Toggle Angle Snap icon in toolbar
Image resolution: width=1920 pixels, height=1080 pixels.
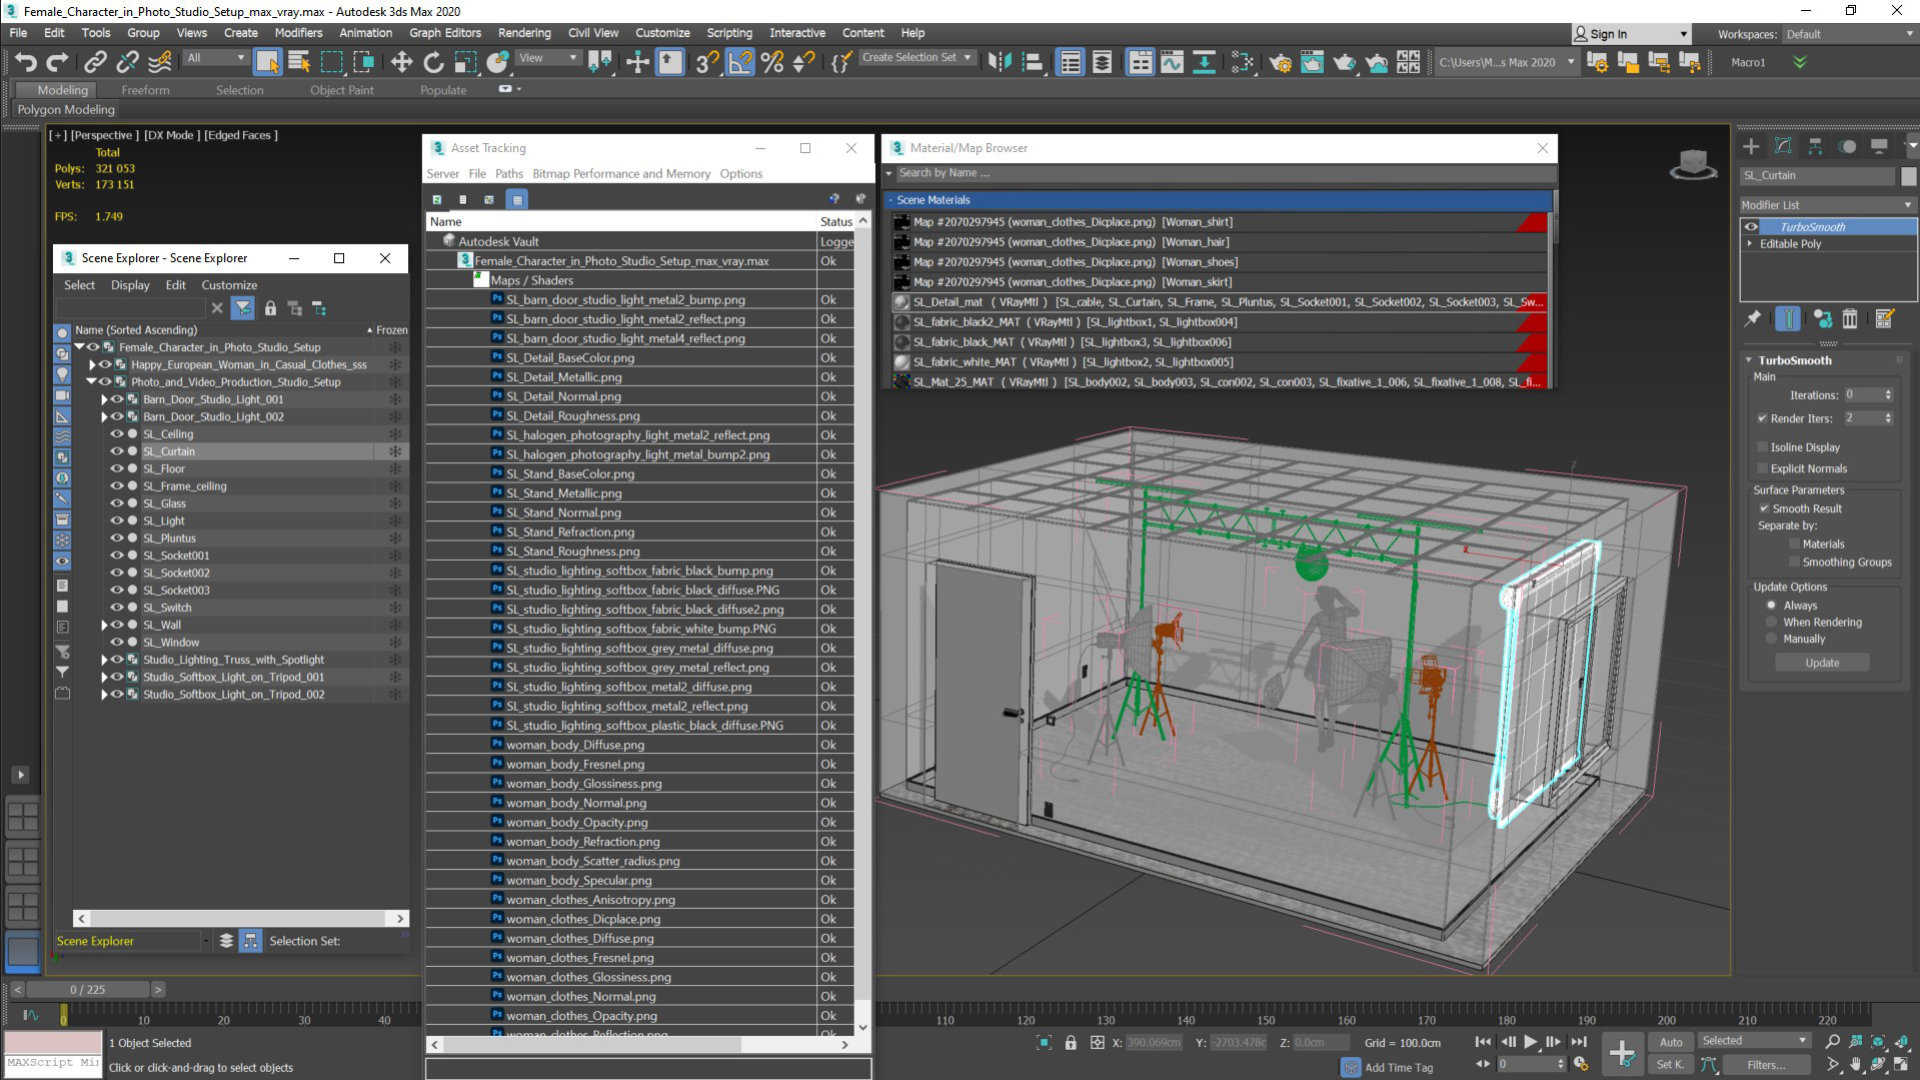(x=740, y=62)
